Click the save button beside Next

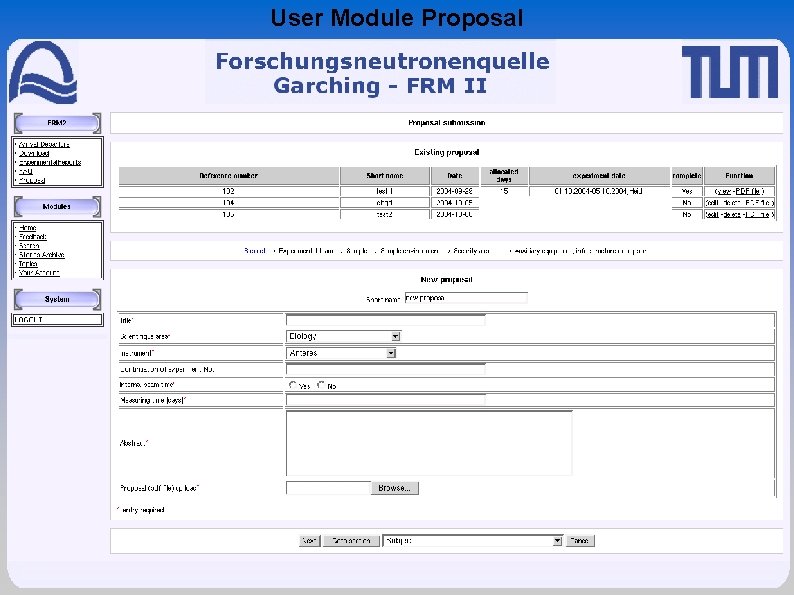(x=351, y=541)
